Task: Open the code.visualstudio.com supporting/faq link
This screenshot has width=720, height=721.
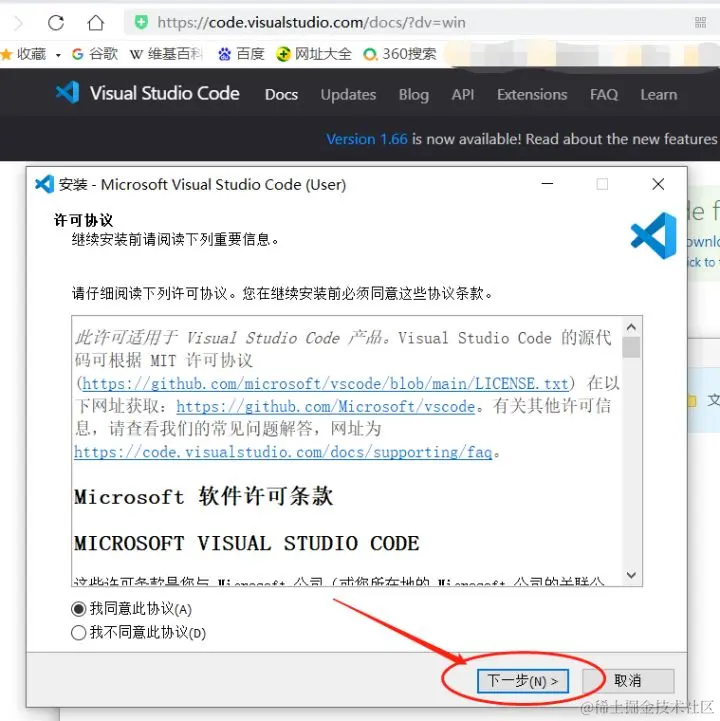Action: [x=283, y=452]
